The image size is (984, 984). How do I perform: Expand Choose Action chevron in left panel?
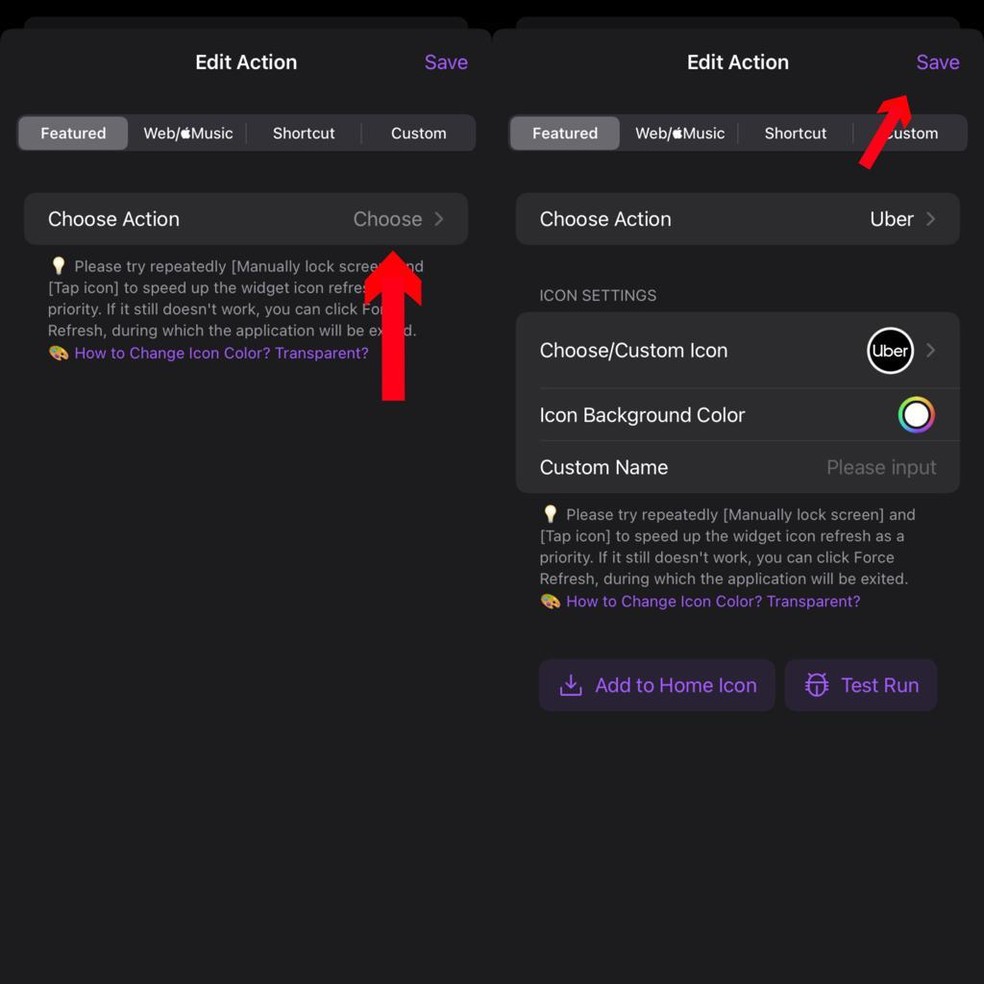pyautogui.click(x=439, y=219)
